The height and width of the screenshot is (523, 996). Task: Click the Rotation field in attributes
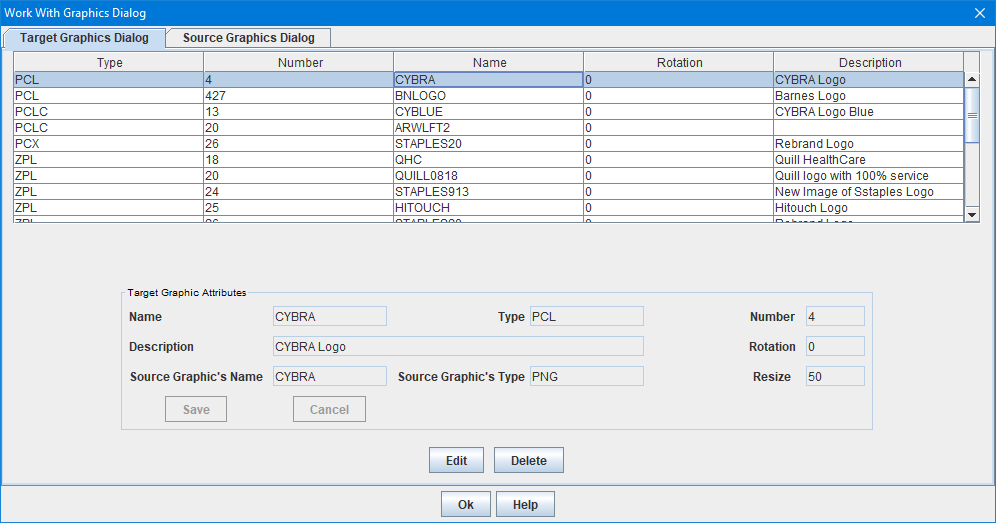coord(835,346)
